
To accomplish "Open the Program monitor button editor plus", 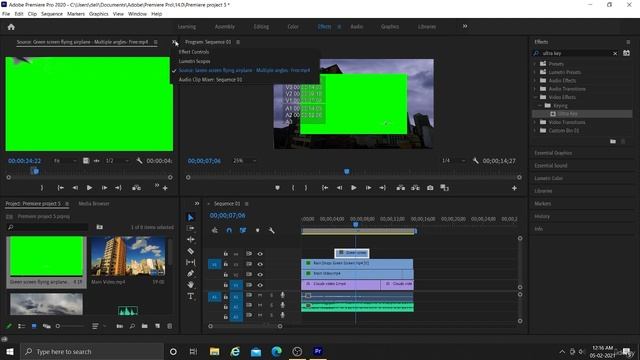I will pos(514,188).
